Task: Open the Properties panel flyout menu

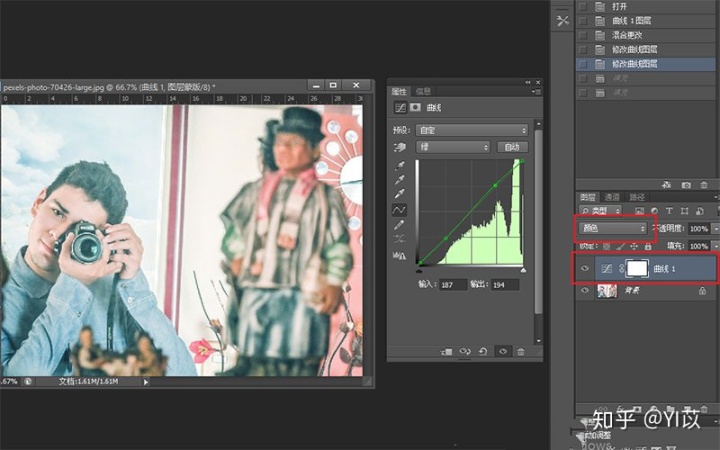Action: (535, 91)
